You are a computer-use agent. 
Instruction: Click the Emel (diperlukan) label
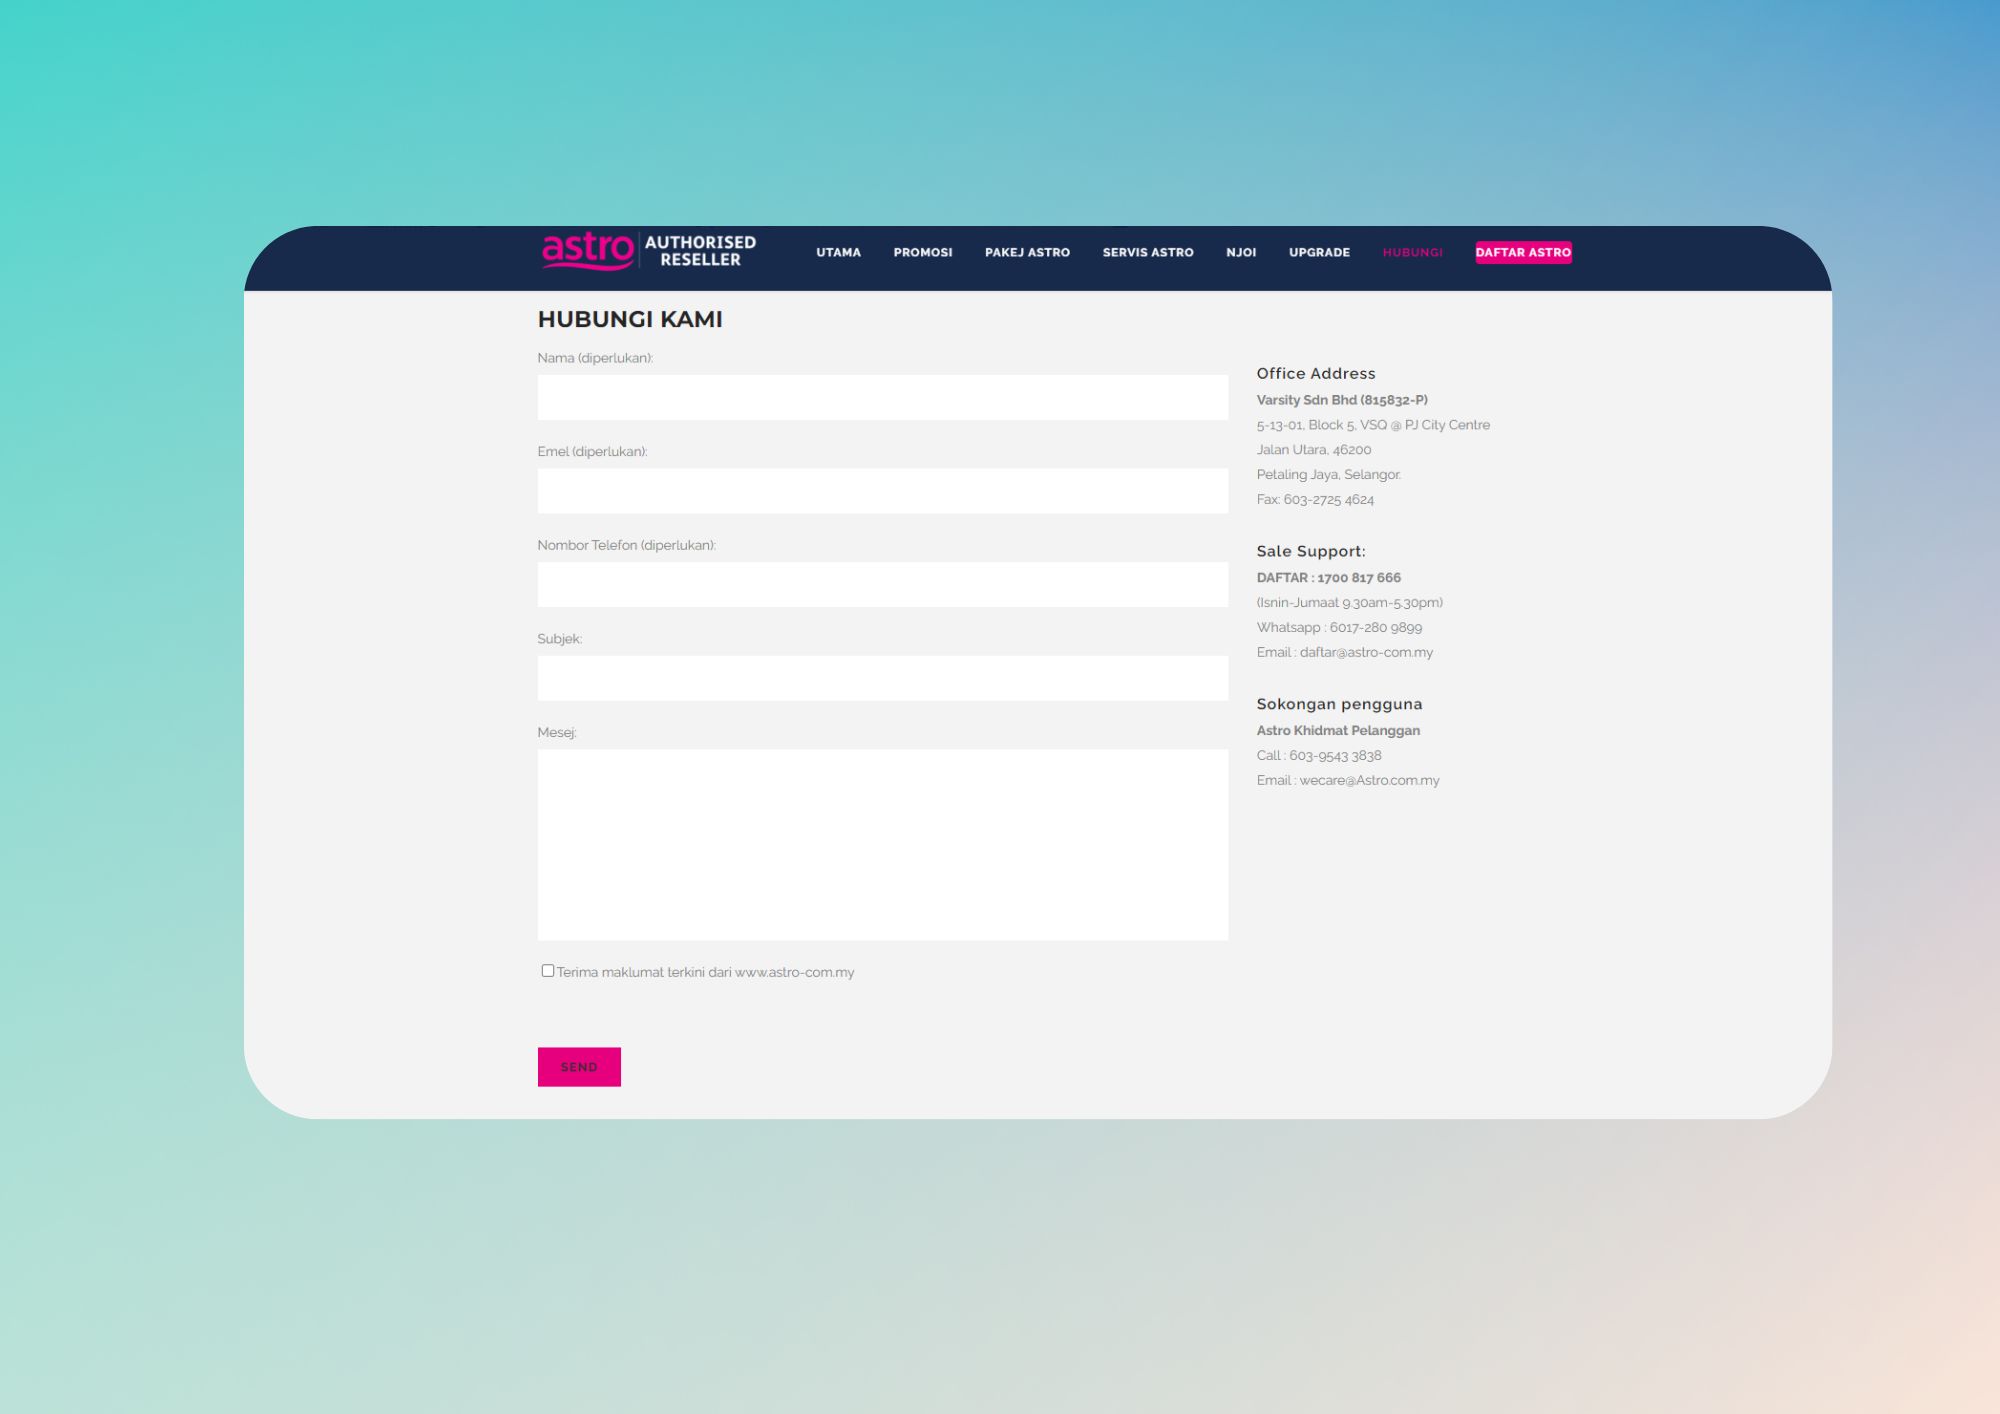click(592, 452)
